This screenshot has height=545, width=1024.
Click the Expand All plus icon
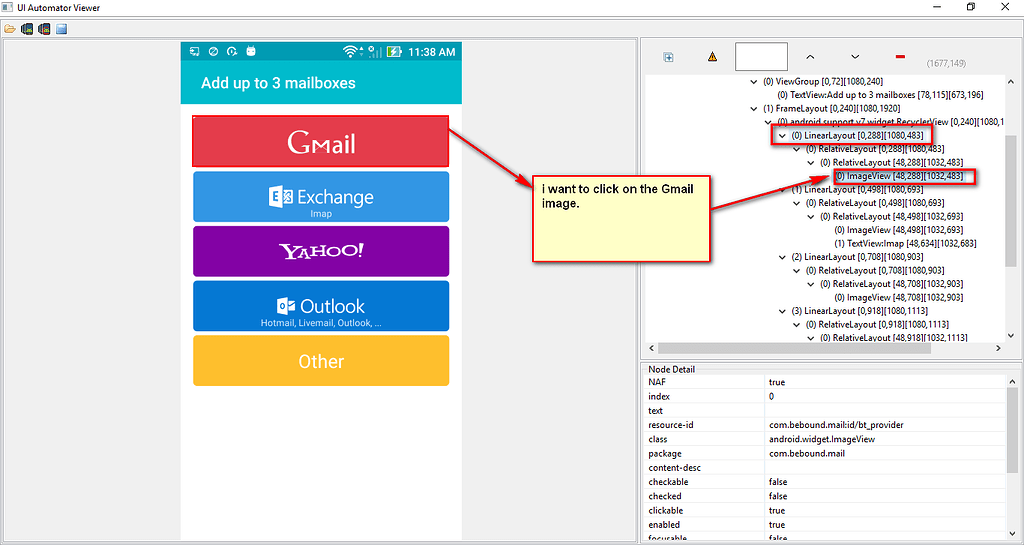(668, 57)
